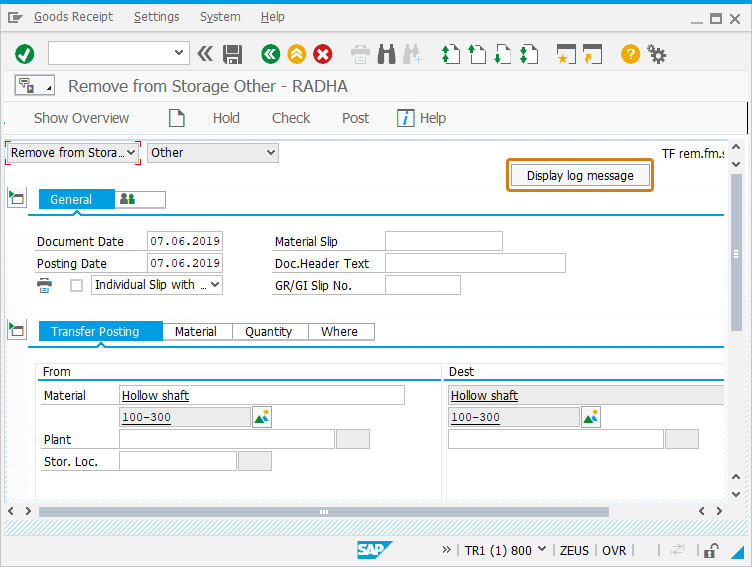Click the New document blank page icon

point(176,118)
